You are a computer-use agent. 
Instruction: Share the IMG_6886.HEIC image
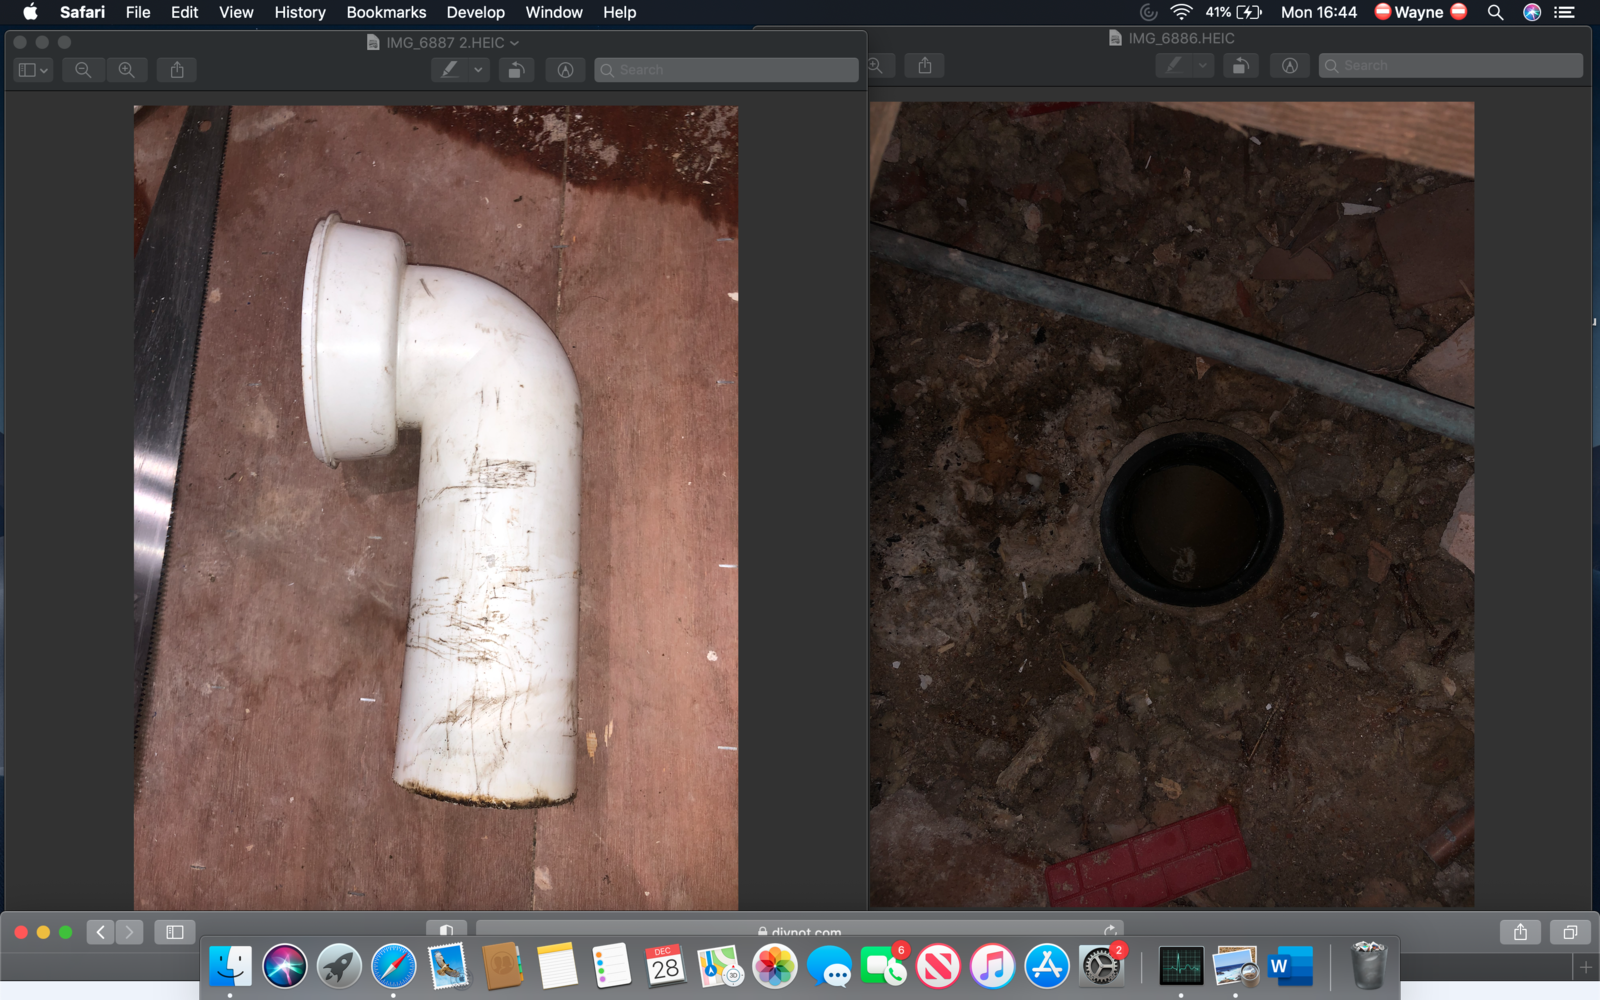[925, 66]
